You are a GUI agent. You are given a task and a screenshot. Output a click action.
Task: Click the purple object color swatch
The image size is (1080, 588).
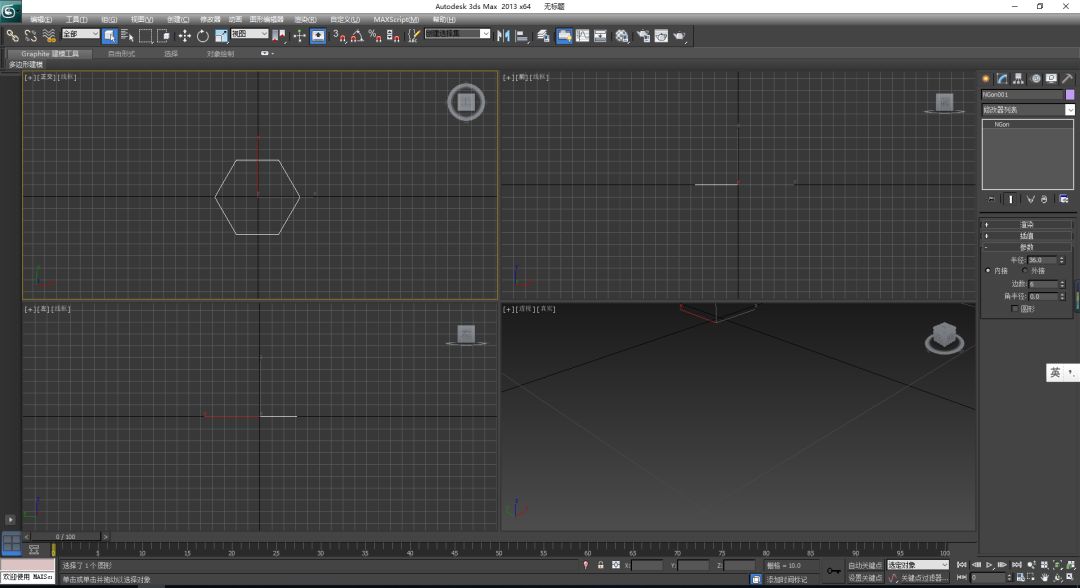coord(1070,95)
